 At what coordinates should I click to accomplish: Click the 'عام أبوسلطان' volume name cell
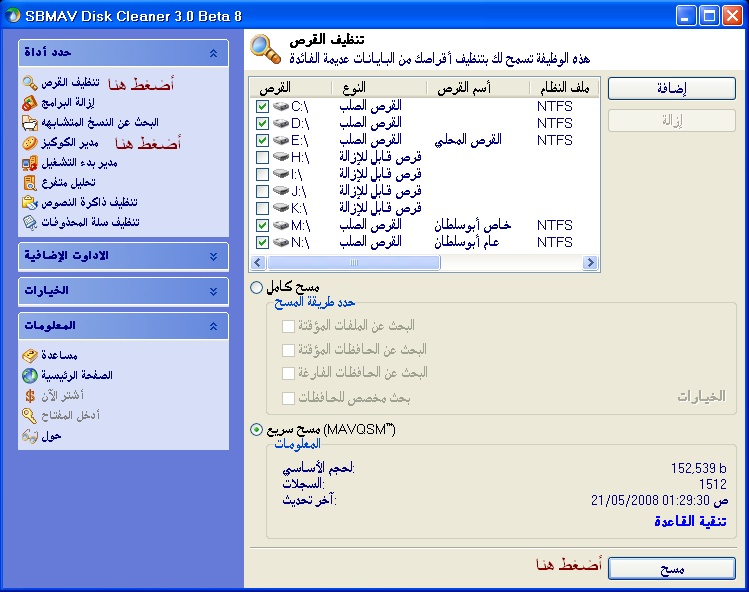[x=467, y=242]
